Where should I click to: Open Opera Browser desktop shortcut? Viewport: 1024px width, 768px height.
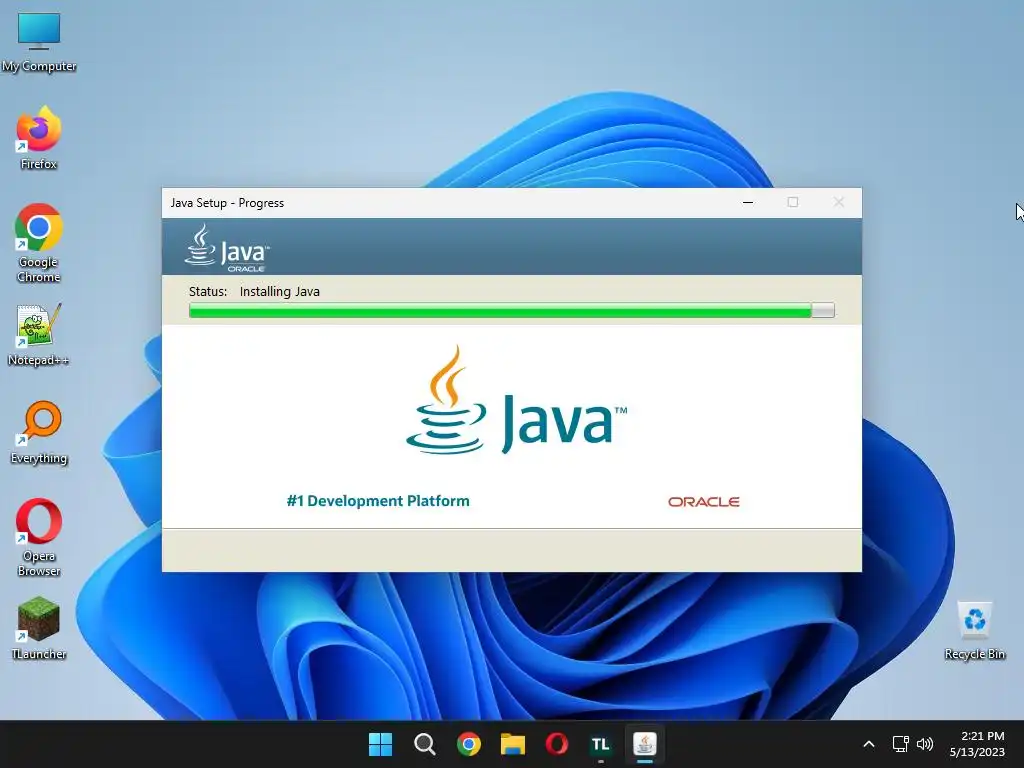point(39,537)
